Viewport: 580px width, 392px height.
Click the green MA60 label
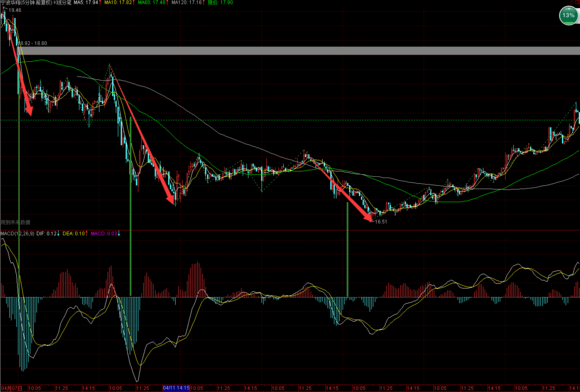[x=152, y=3]
